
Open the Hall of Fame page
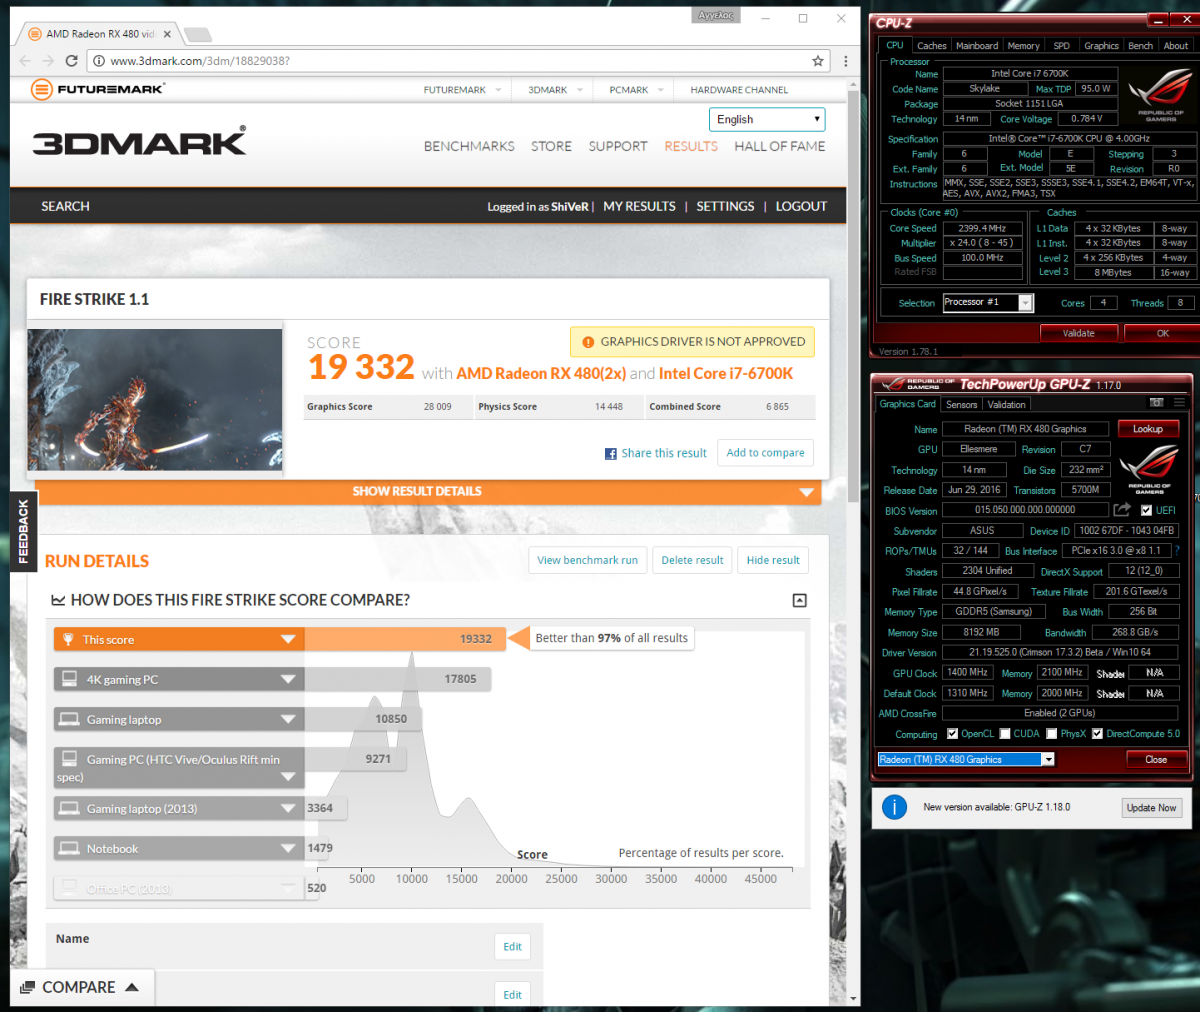780,146
